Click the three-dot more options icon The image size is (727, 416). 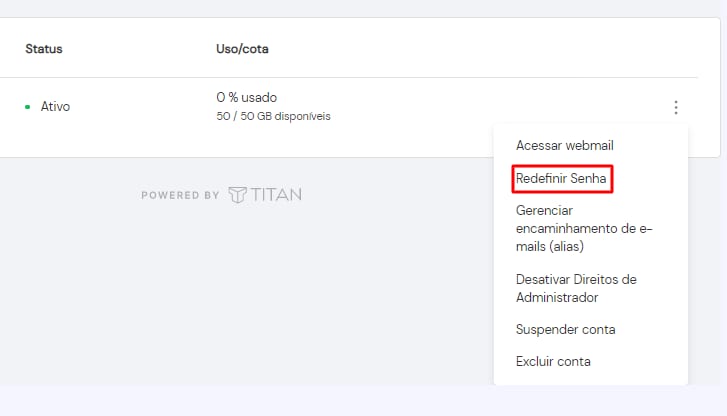click(676, 107)
